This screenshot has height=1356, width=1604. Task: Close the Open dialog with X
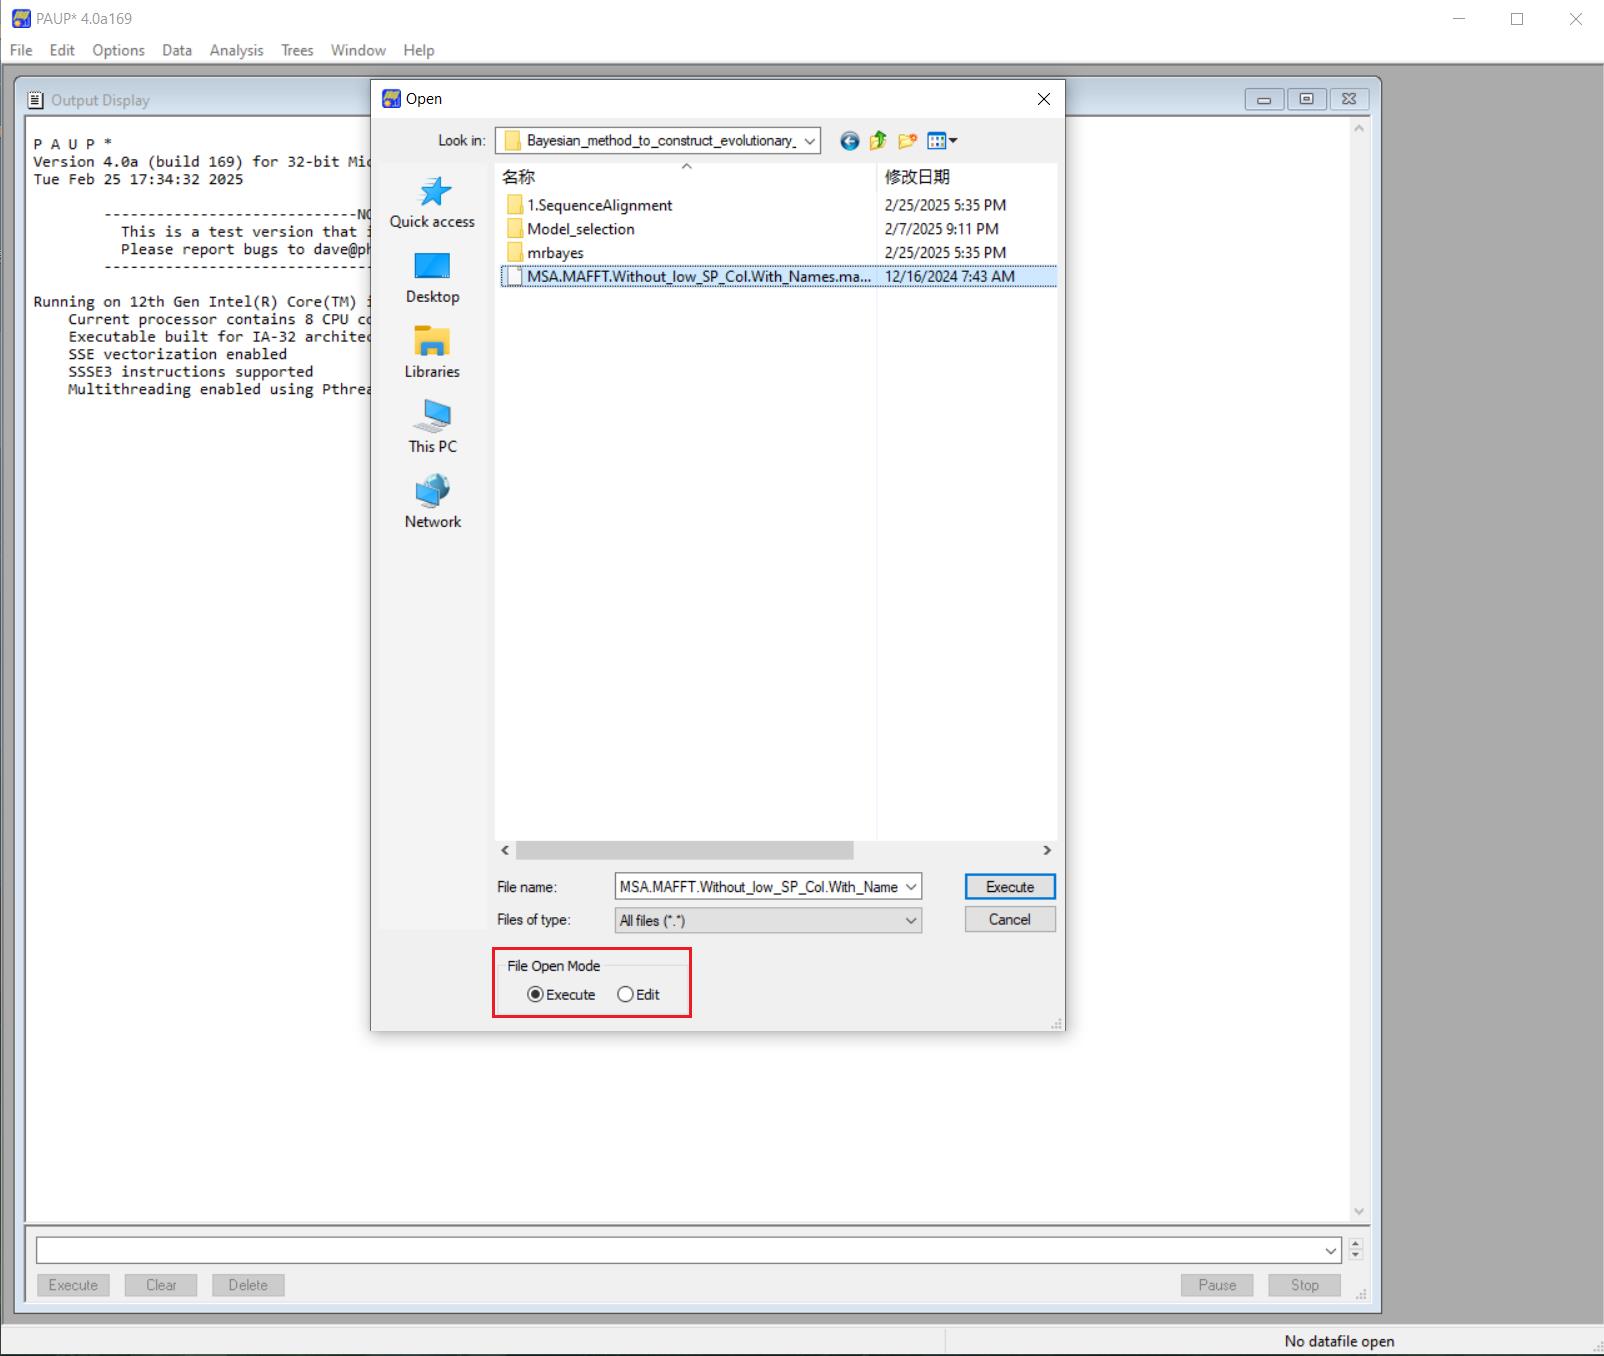point(1044,99)
